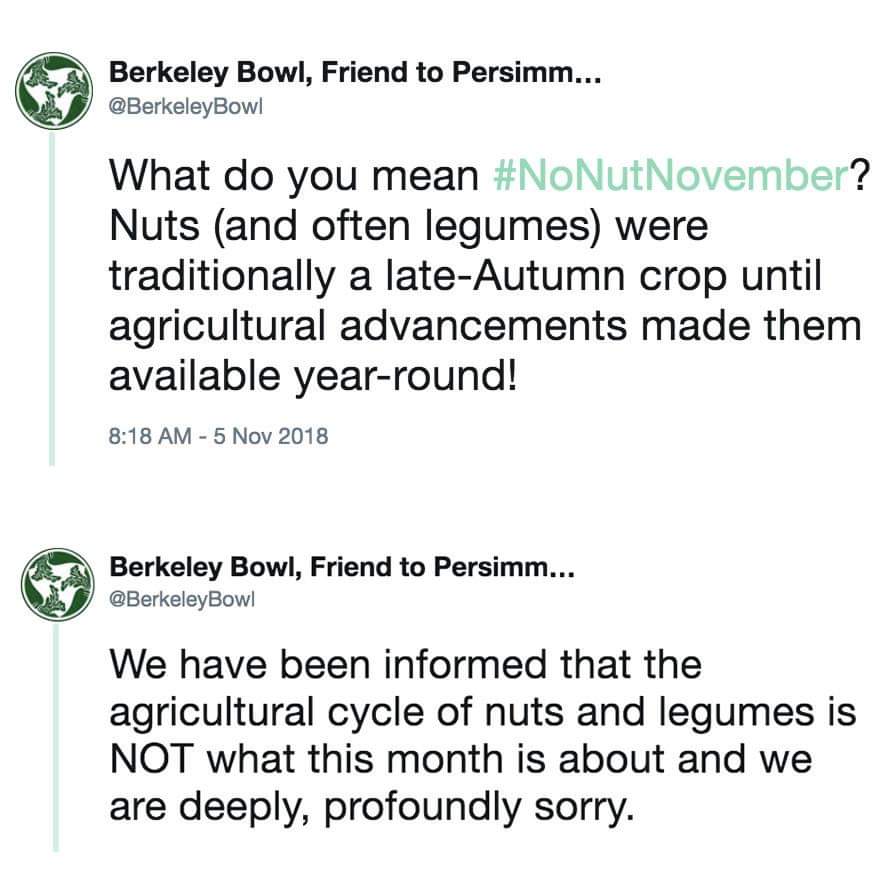Click the display name on the first tweet
The image size is (886, 886).
355,72
